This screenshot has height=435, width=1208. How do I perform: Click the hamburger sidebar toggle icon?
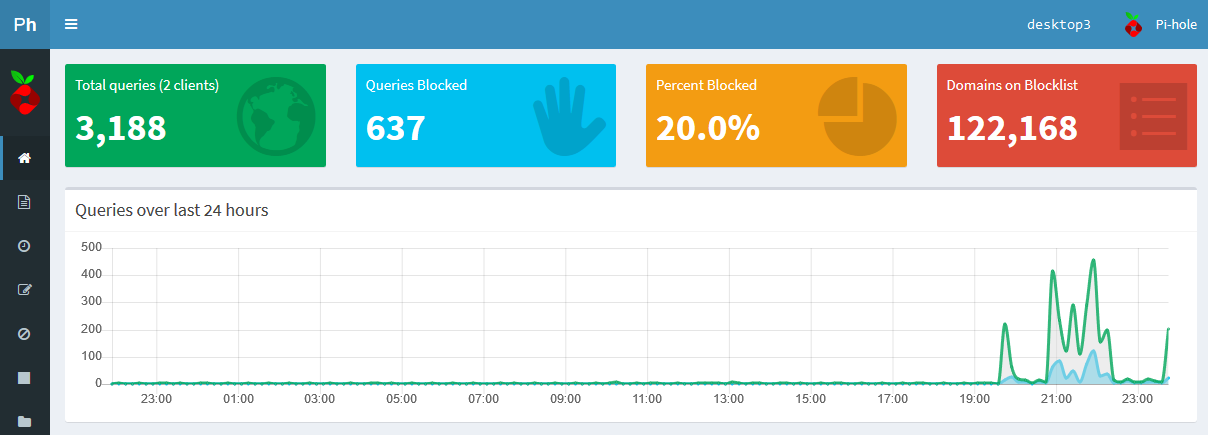click(x=71, y=24)
